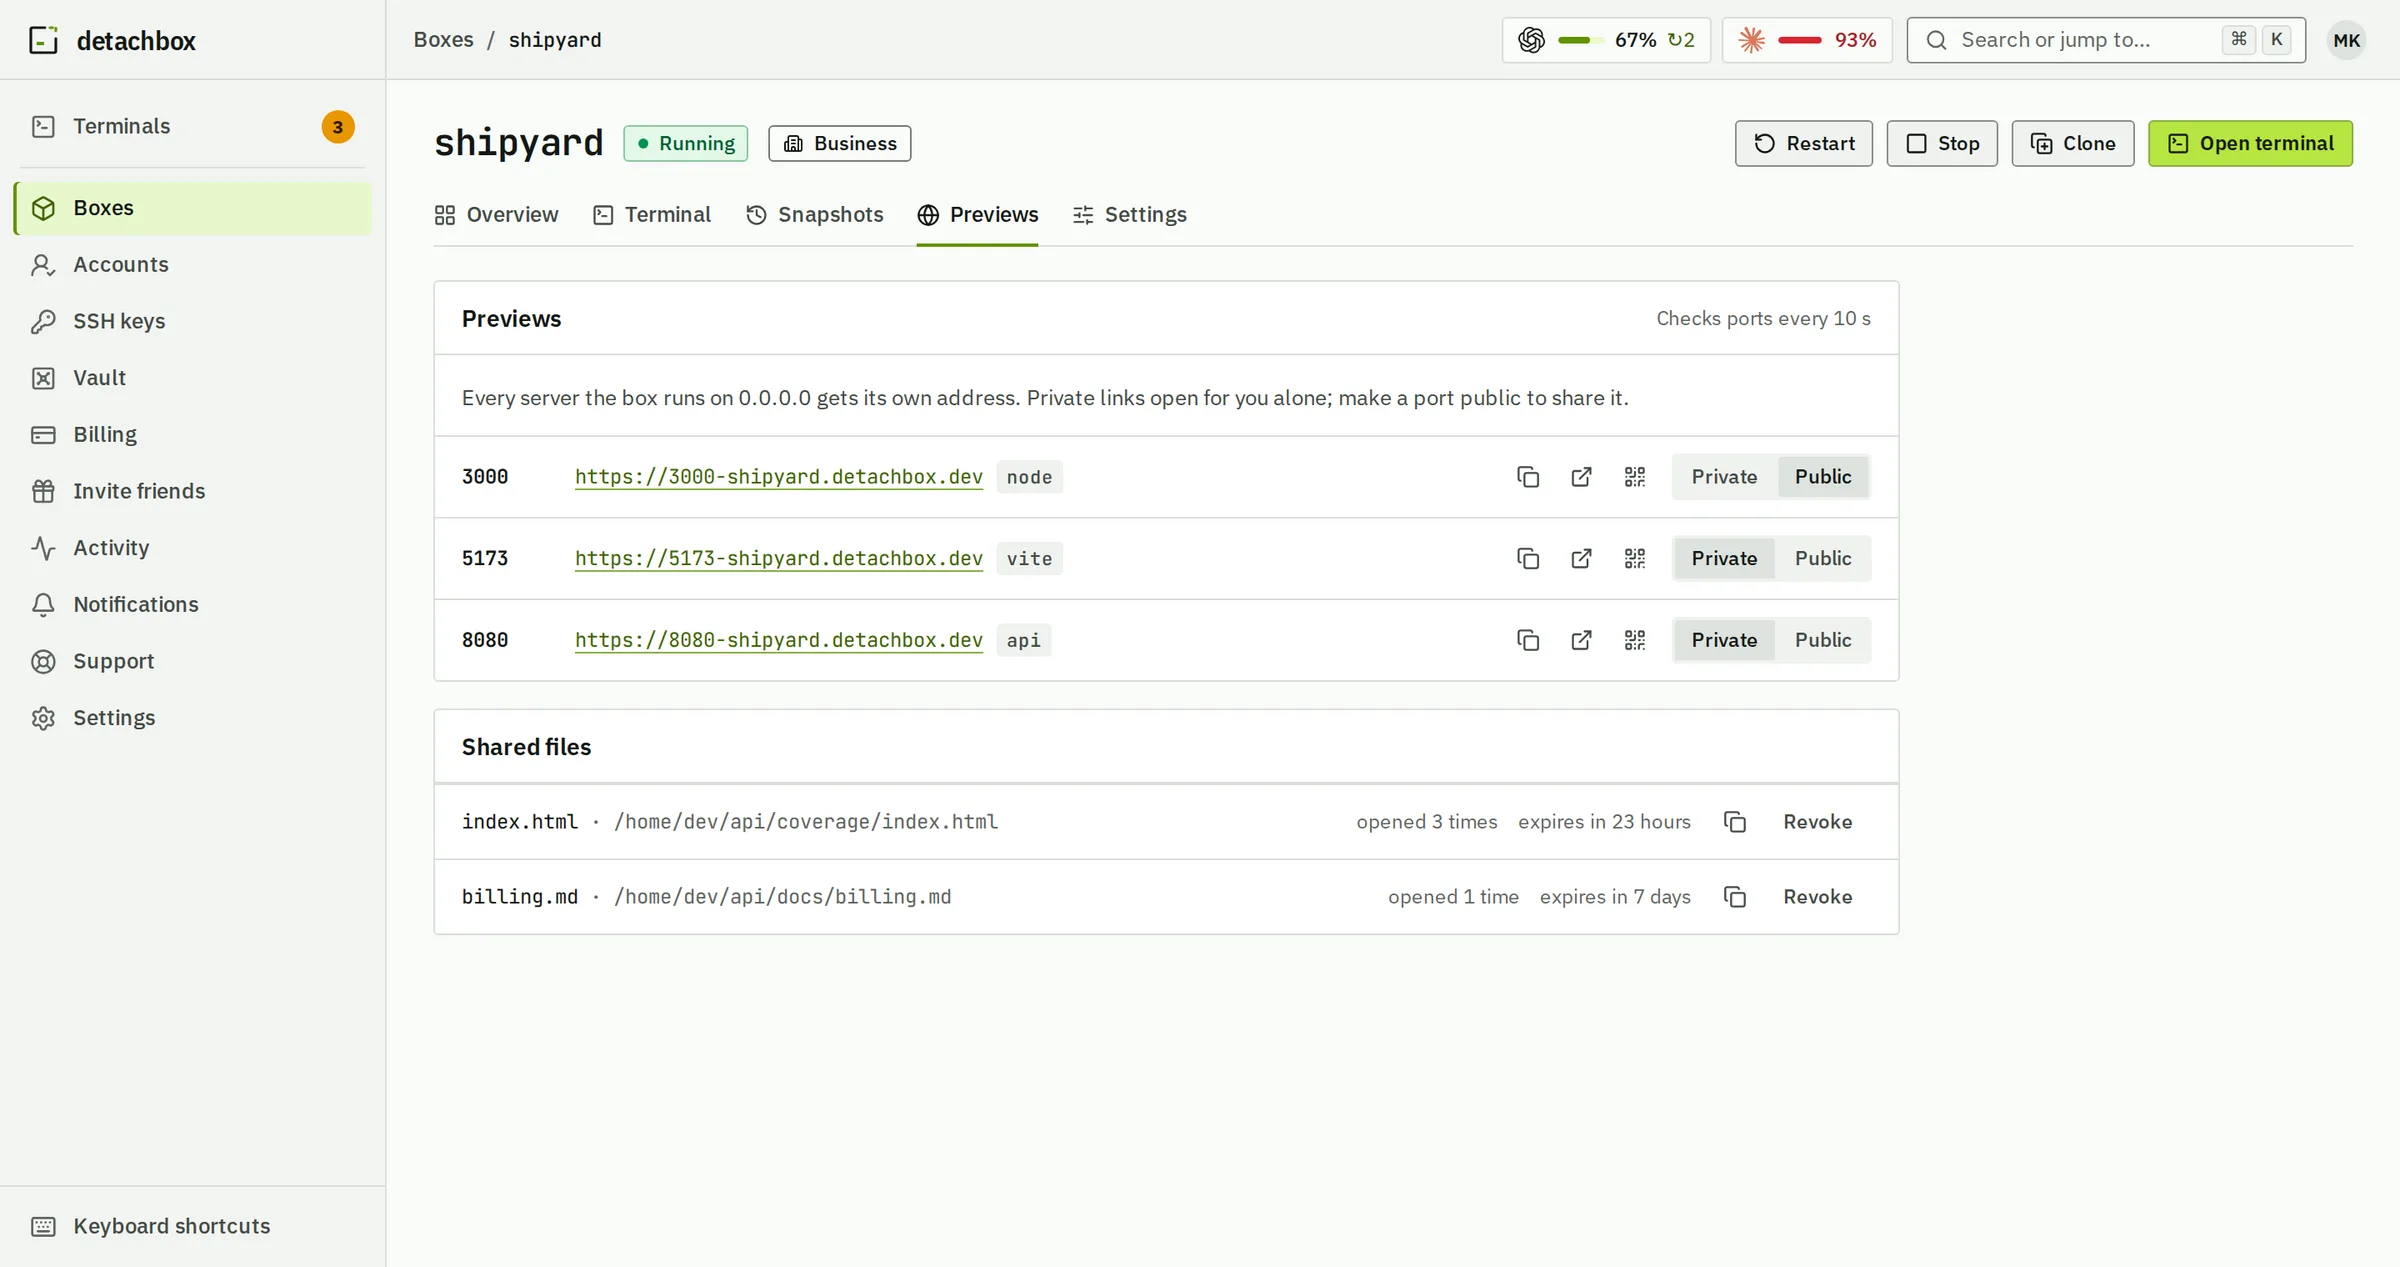Focus the Search or jump to field
This screenshot has width=2400, height=1267.
coord(2106,40)
